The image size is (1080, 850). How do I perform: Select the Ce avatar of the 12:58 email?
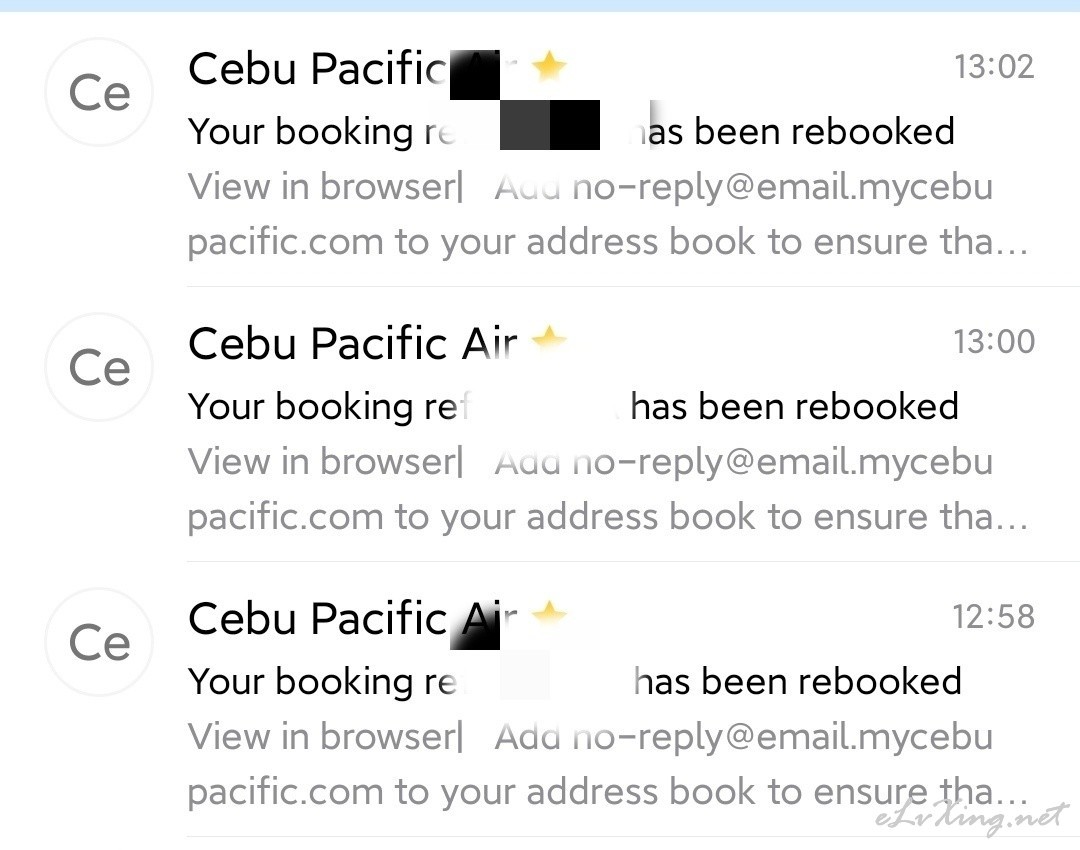[99, 642]
